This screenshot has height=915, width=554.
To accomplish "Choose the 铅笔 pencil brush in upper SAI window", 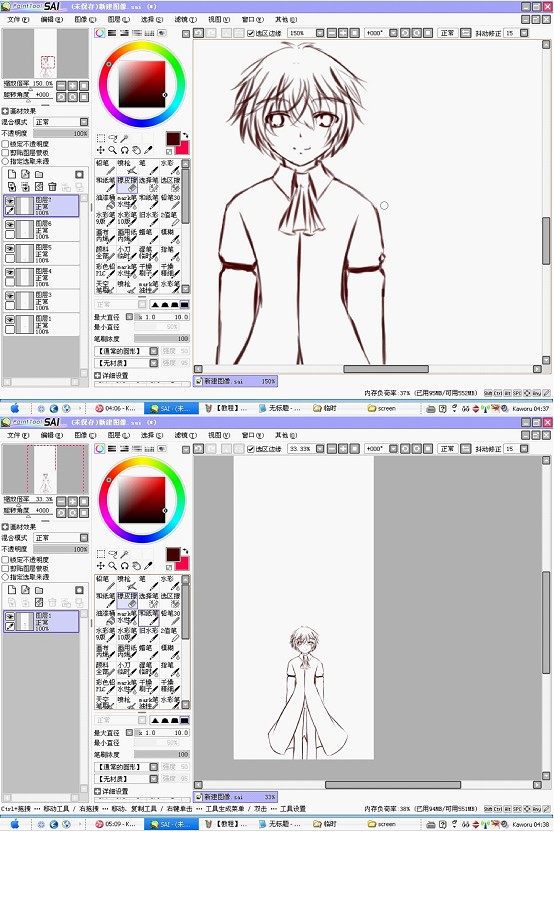I will click(x=105, y=167).
